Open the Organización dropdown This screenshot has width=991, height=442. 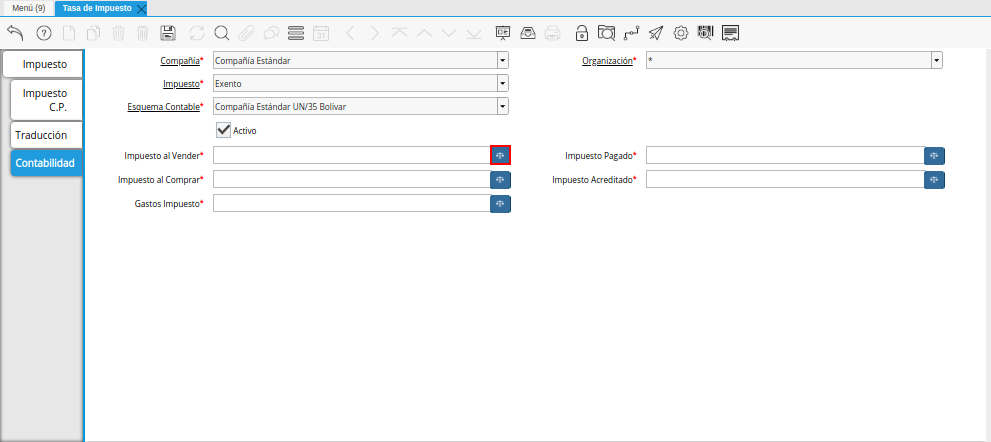point(936,60)
